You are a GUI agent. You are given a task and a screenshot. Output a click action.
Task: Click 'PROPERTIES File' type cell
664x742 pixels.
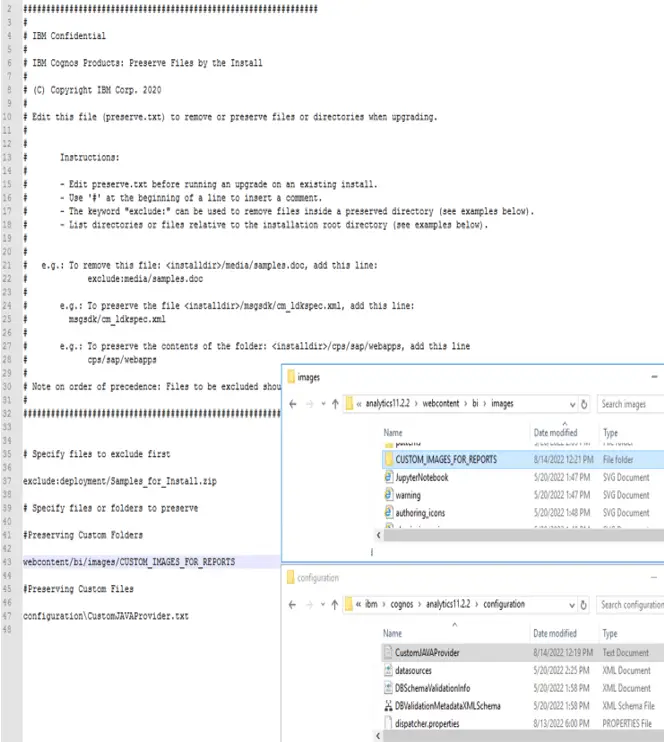pos(627,724)
